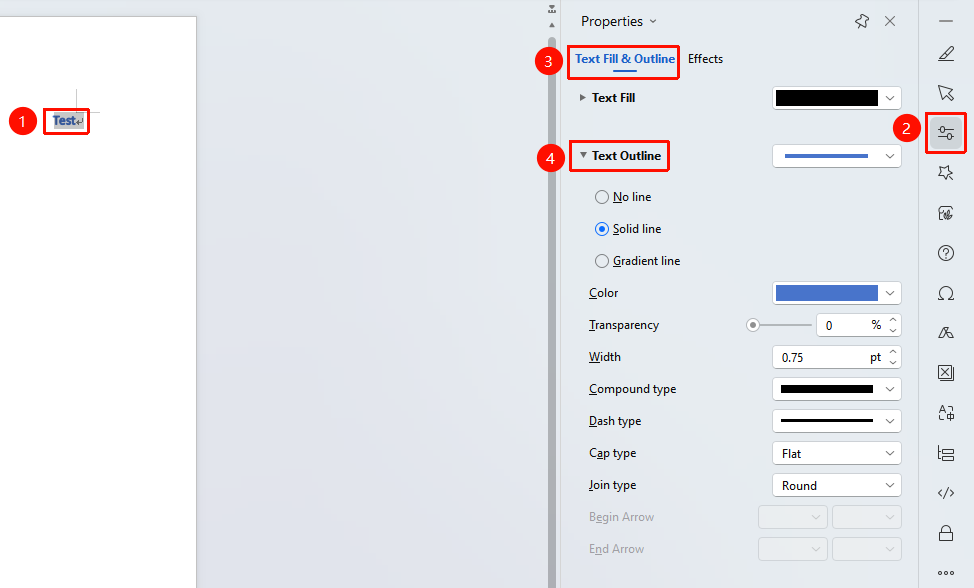Increase Transparency with the up stepper arrow

[893, 320]
